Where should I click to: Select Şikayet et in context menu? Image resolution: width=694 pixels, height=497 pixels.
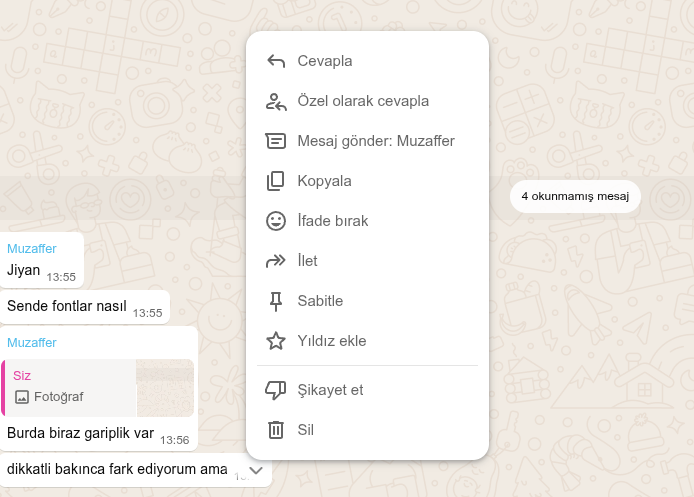coord(330,390)
